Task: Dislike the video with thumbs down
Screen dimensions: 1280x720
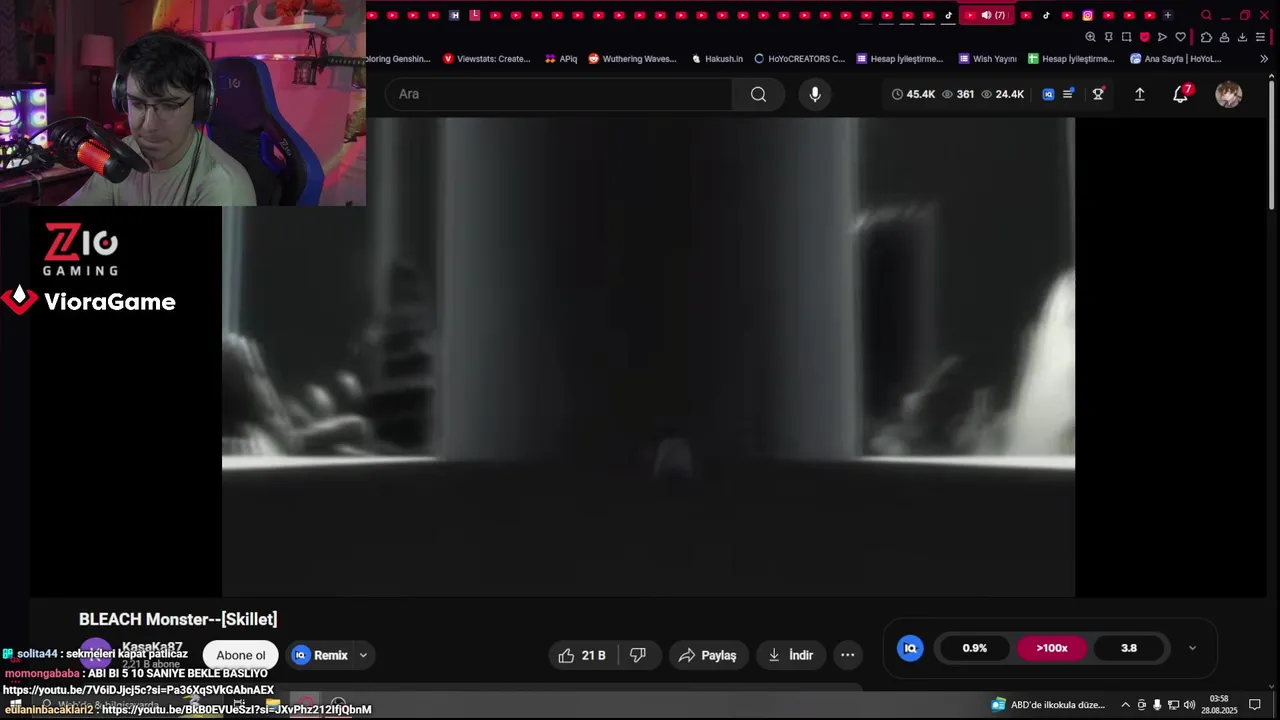Action: pyautogui.click(x=638, y=655)
